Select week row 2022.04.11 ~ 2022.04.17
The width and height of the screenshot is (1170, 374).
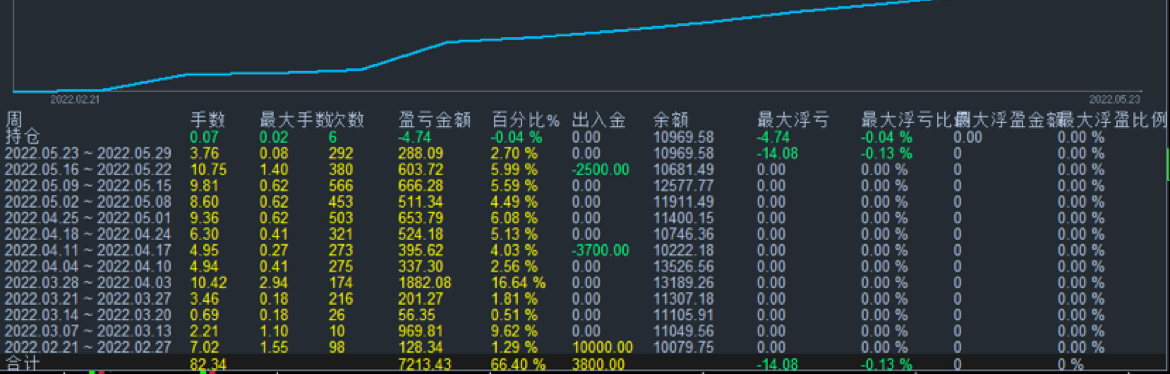[x=88, y=250]
